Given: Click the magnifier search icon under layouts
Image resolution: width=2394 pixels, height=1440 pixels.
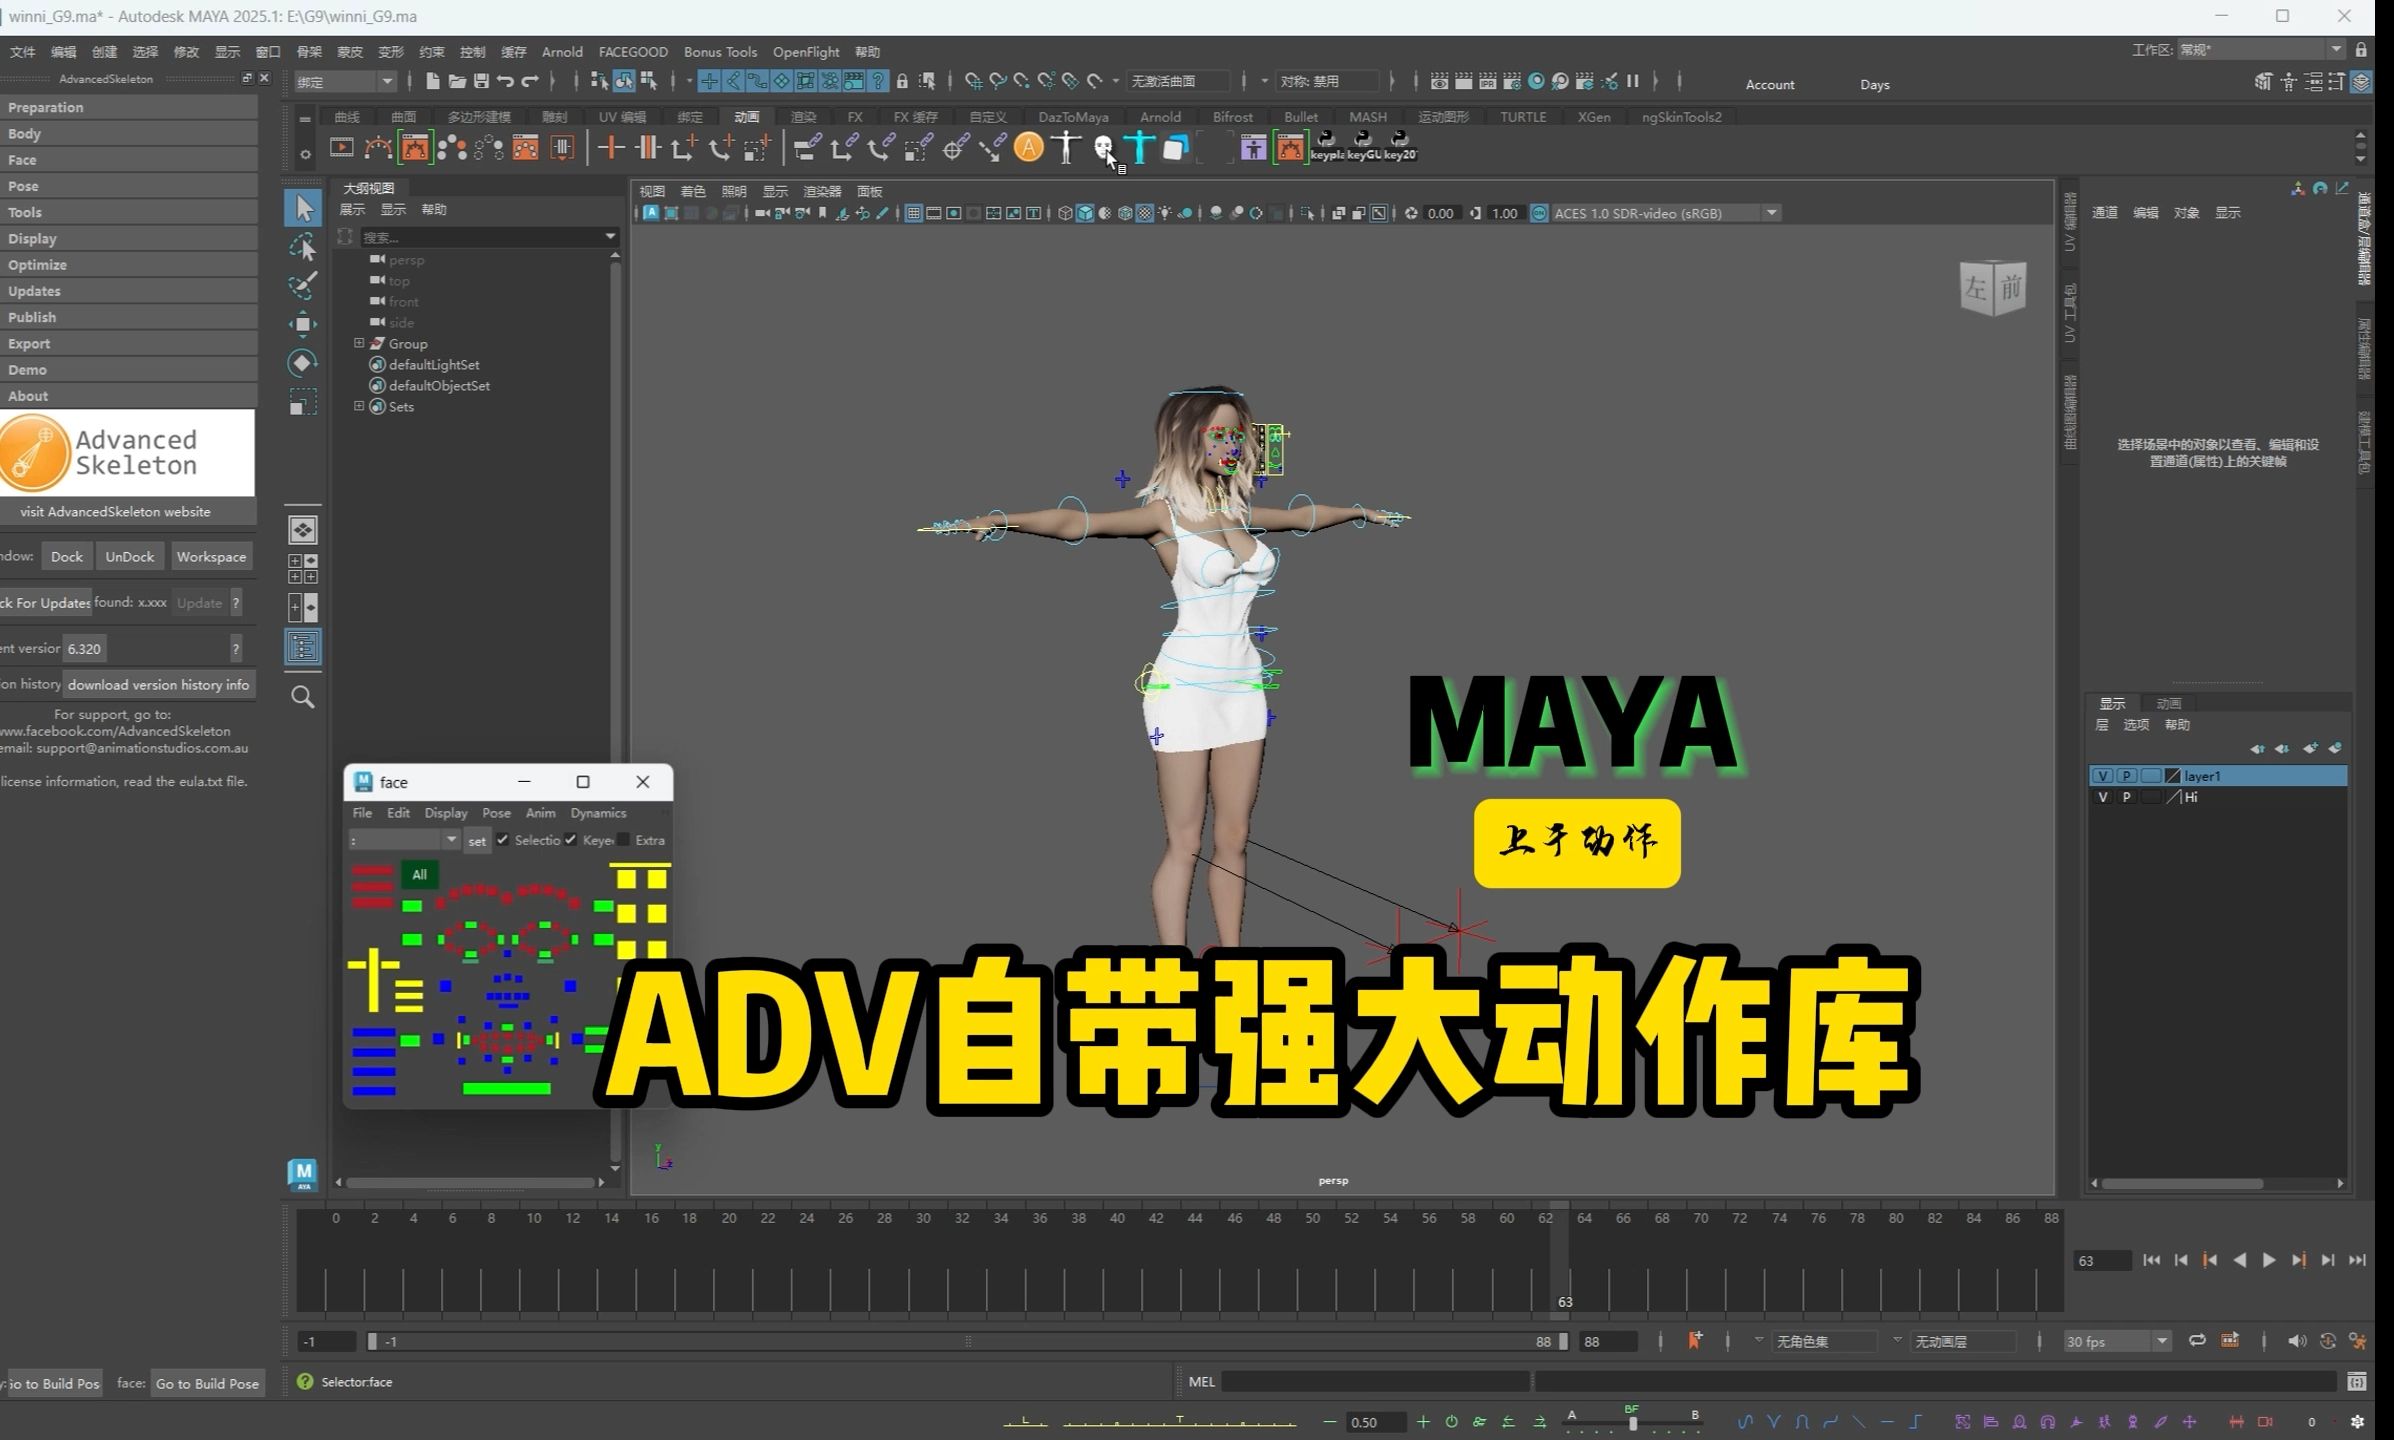Looking at the screenshot, I should coord(303,697).
